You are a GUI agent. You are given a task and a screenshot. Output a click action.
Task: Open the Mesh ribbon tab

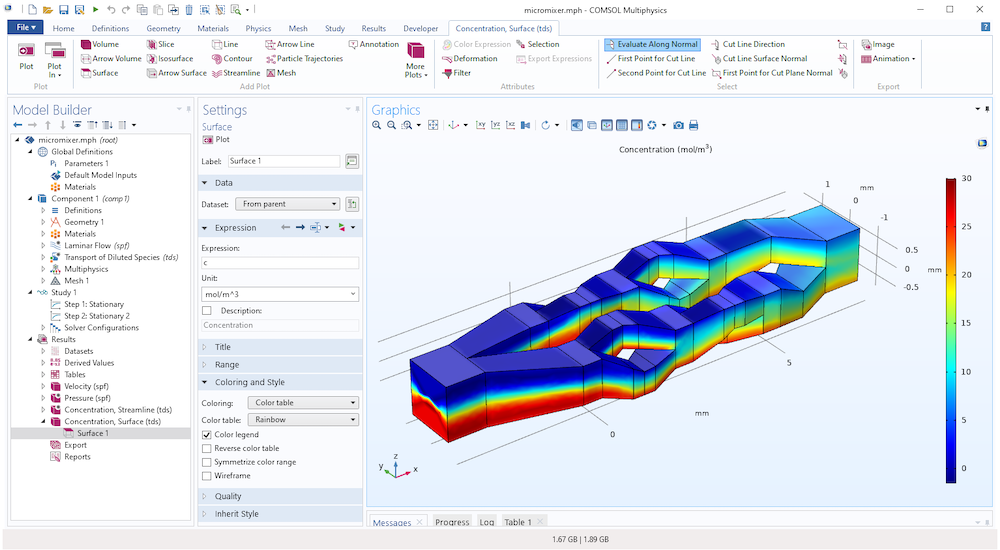(x=298, y=28)
